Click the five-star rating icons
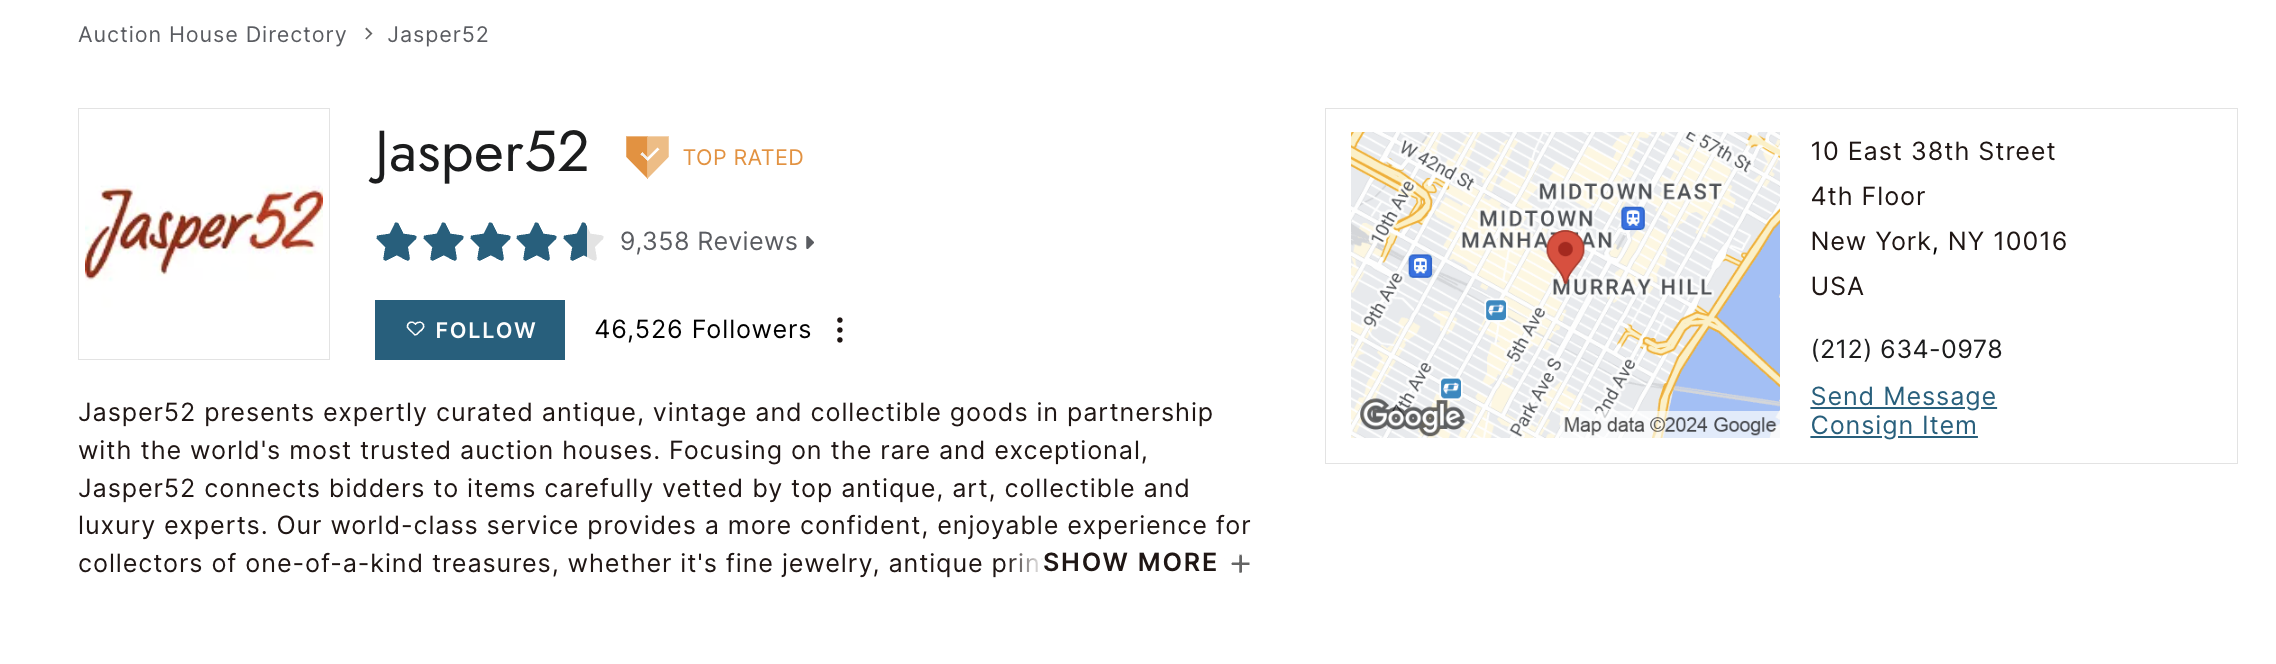The width and height of the screenshot is (2276, 664). [x=490, y=242]
